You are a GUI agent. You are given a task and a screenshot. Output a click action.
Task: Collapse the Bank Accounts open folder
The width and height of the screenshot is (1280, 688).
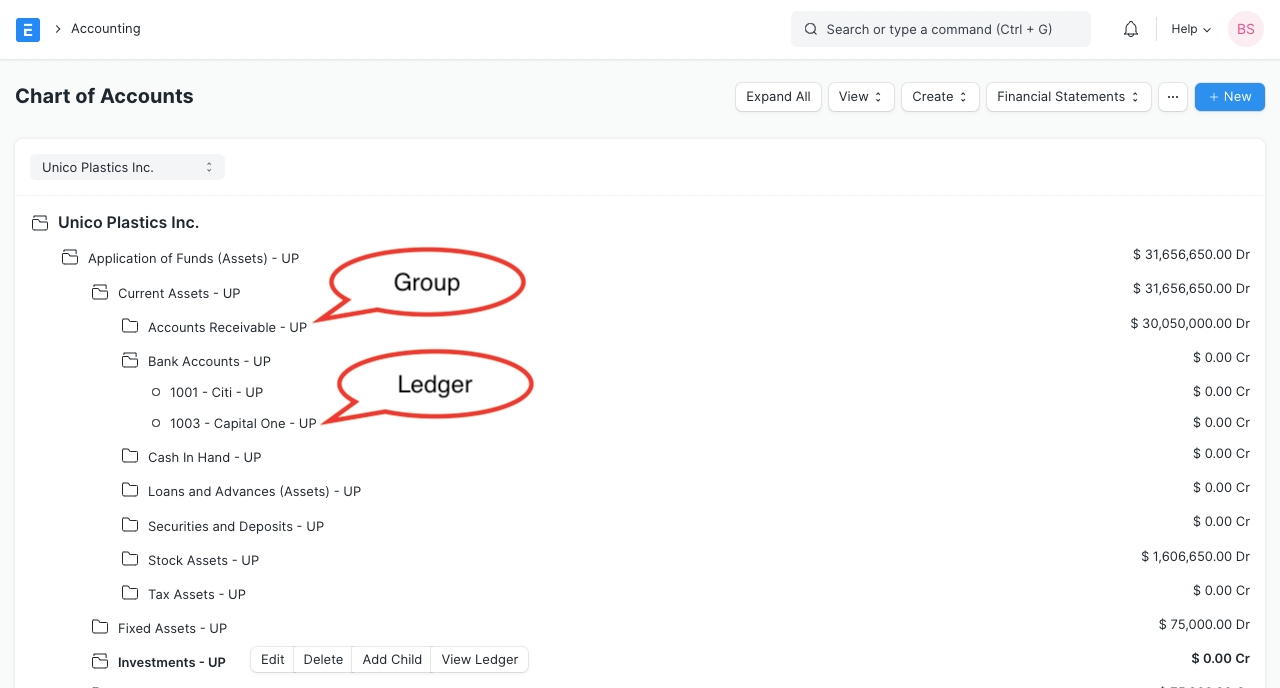(130, 361)
